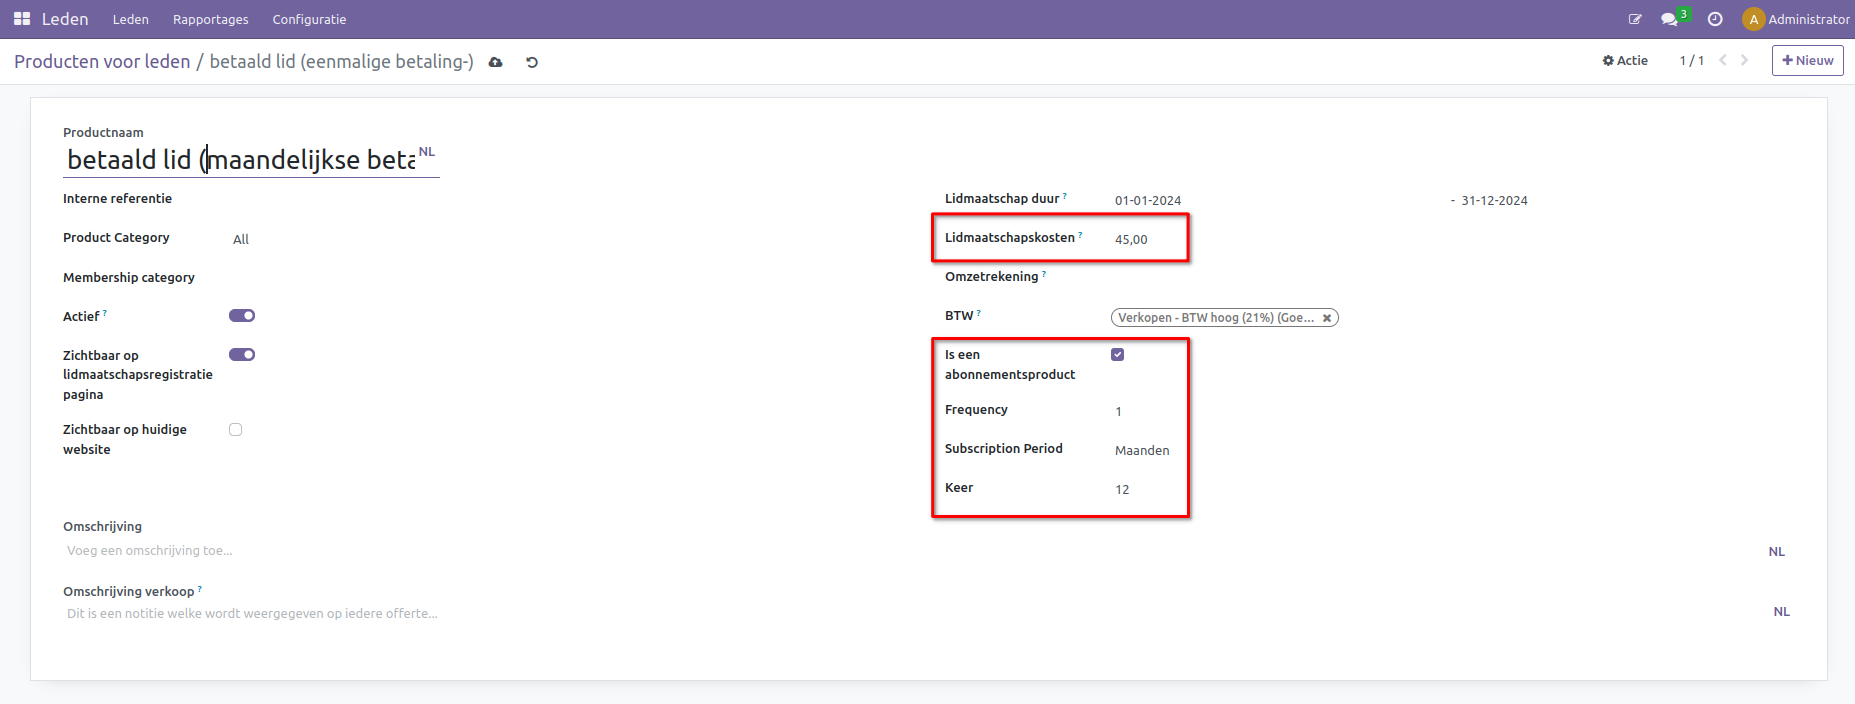Check Zichtbaar op huidige website checkbox

[x=236, y=430]
